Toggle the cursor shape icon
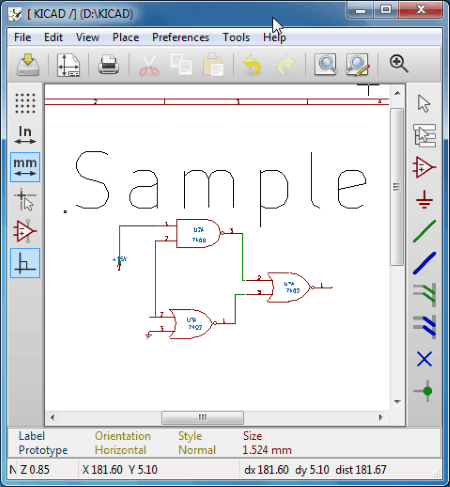 point(25,200)
